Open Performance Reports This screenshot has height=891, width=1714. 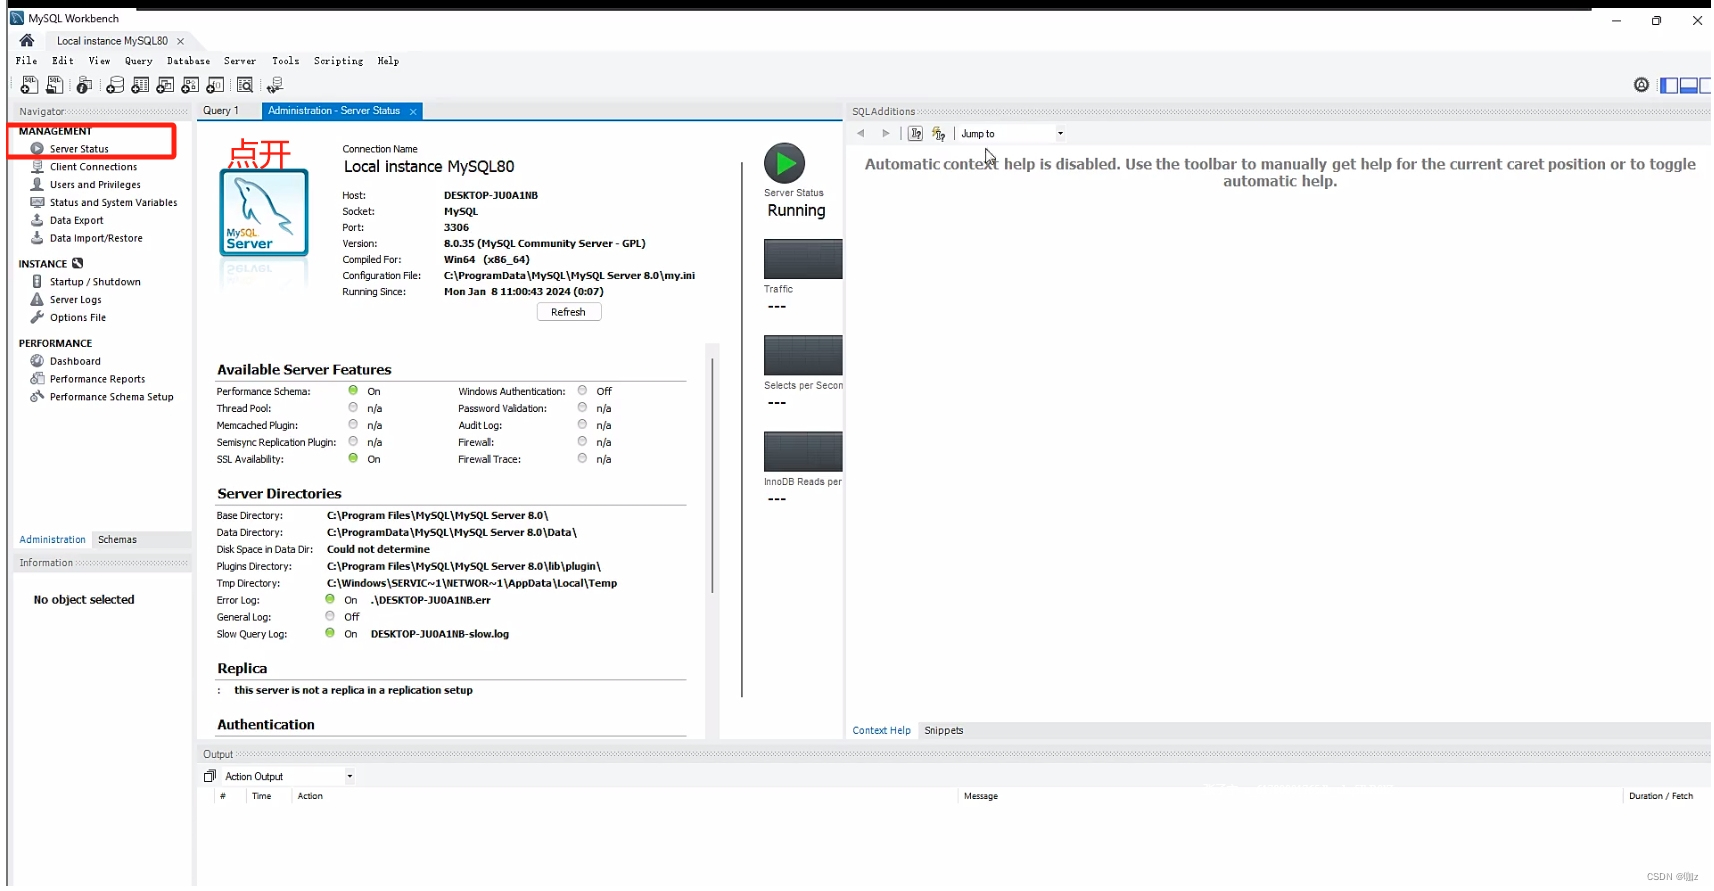coord(97,380)
